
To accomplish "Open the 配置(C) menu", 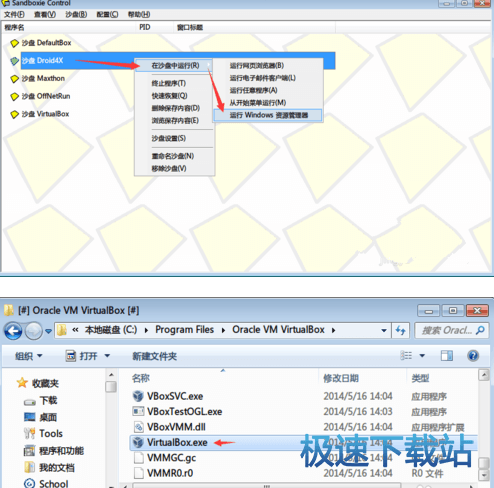I will [107, 15].
